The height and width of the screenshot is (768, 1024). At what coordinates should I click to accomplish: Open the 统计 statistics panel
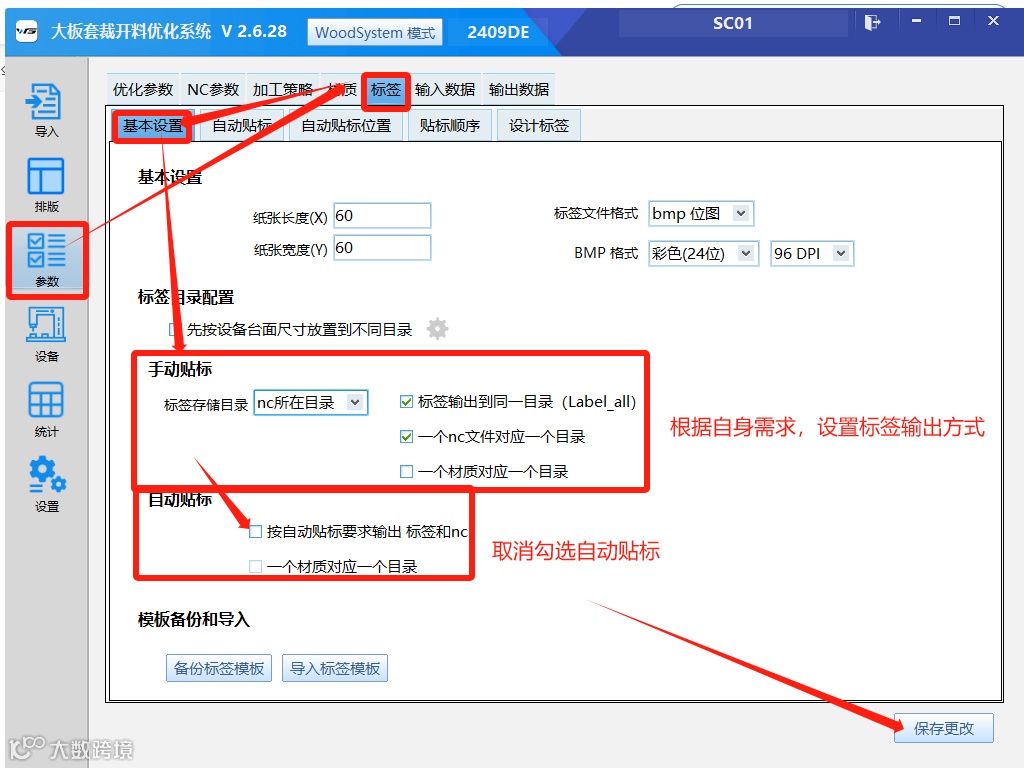click(x=46, y=410)
